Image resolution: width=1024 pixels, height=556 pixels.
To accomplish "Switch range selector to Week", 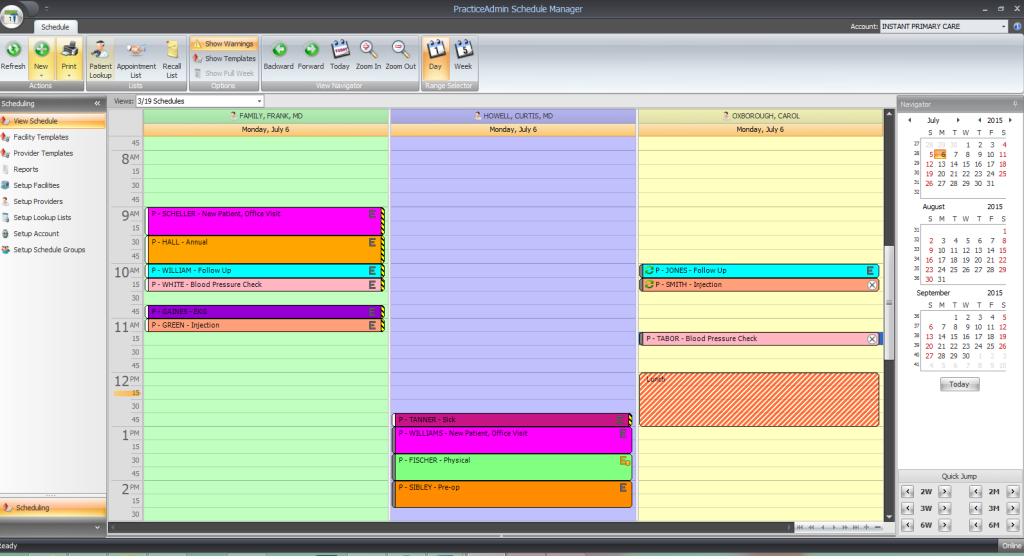I will click(463, 56).
